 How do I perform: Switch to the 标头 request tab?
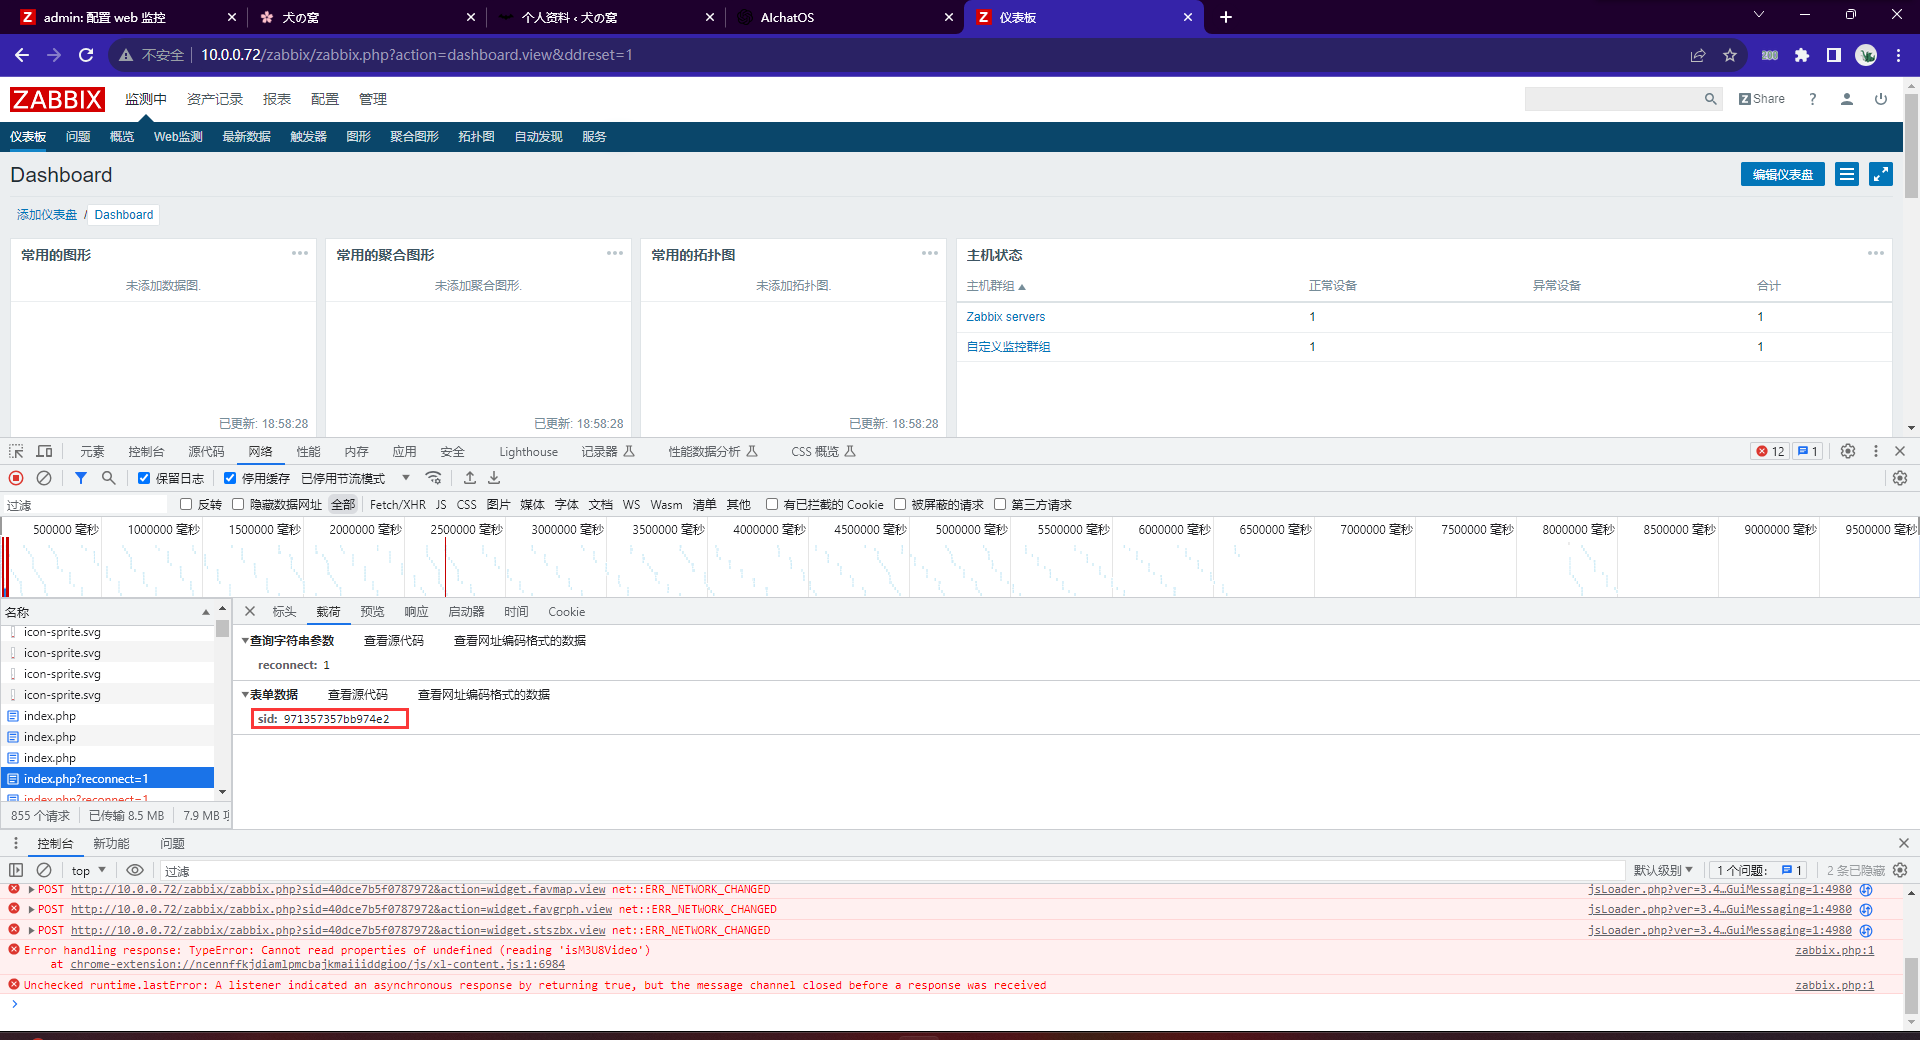(284, 611)
